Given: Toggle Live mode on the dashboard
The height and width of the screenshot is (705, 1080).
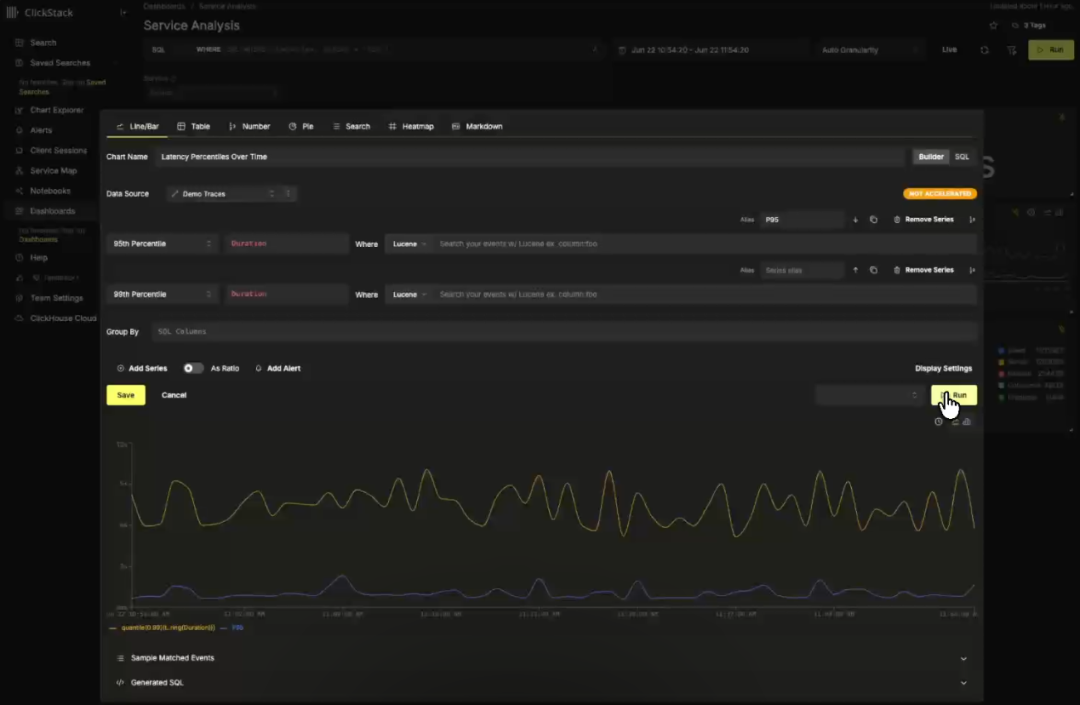Looking at the screenshot, I should point(949,50).
